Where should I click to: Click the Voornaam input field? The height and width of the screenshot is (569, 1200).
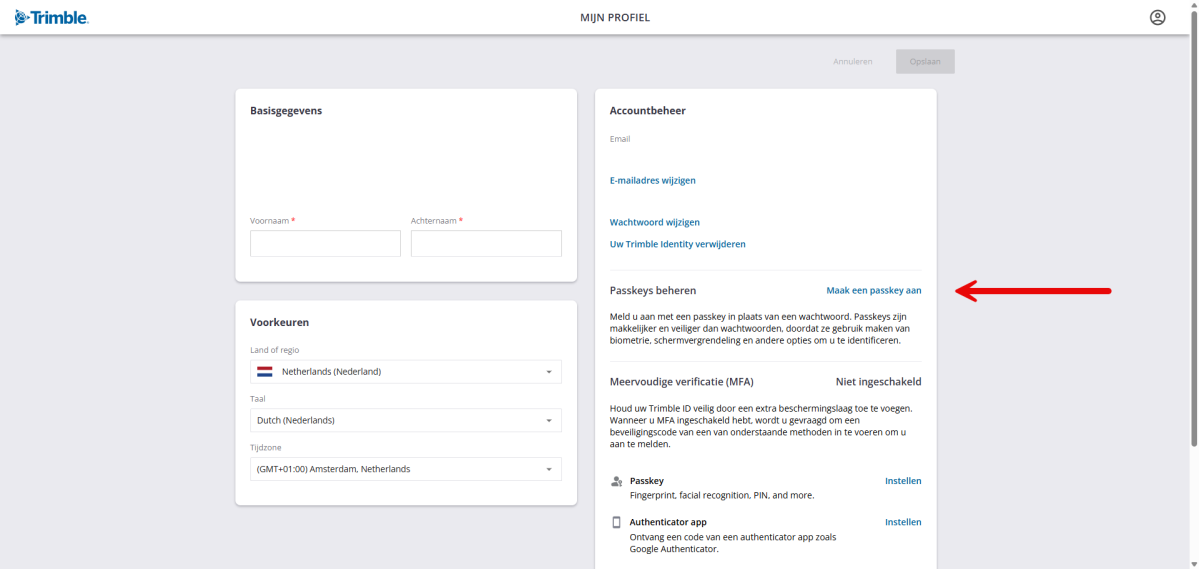click(x=325, y=244)
